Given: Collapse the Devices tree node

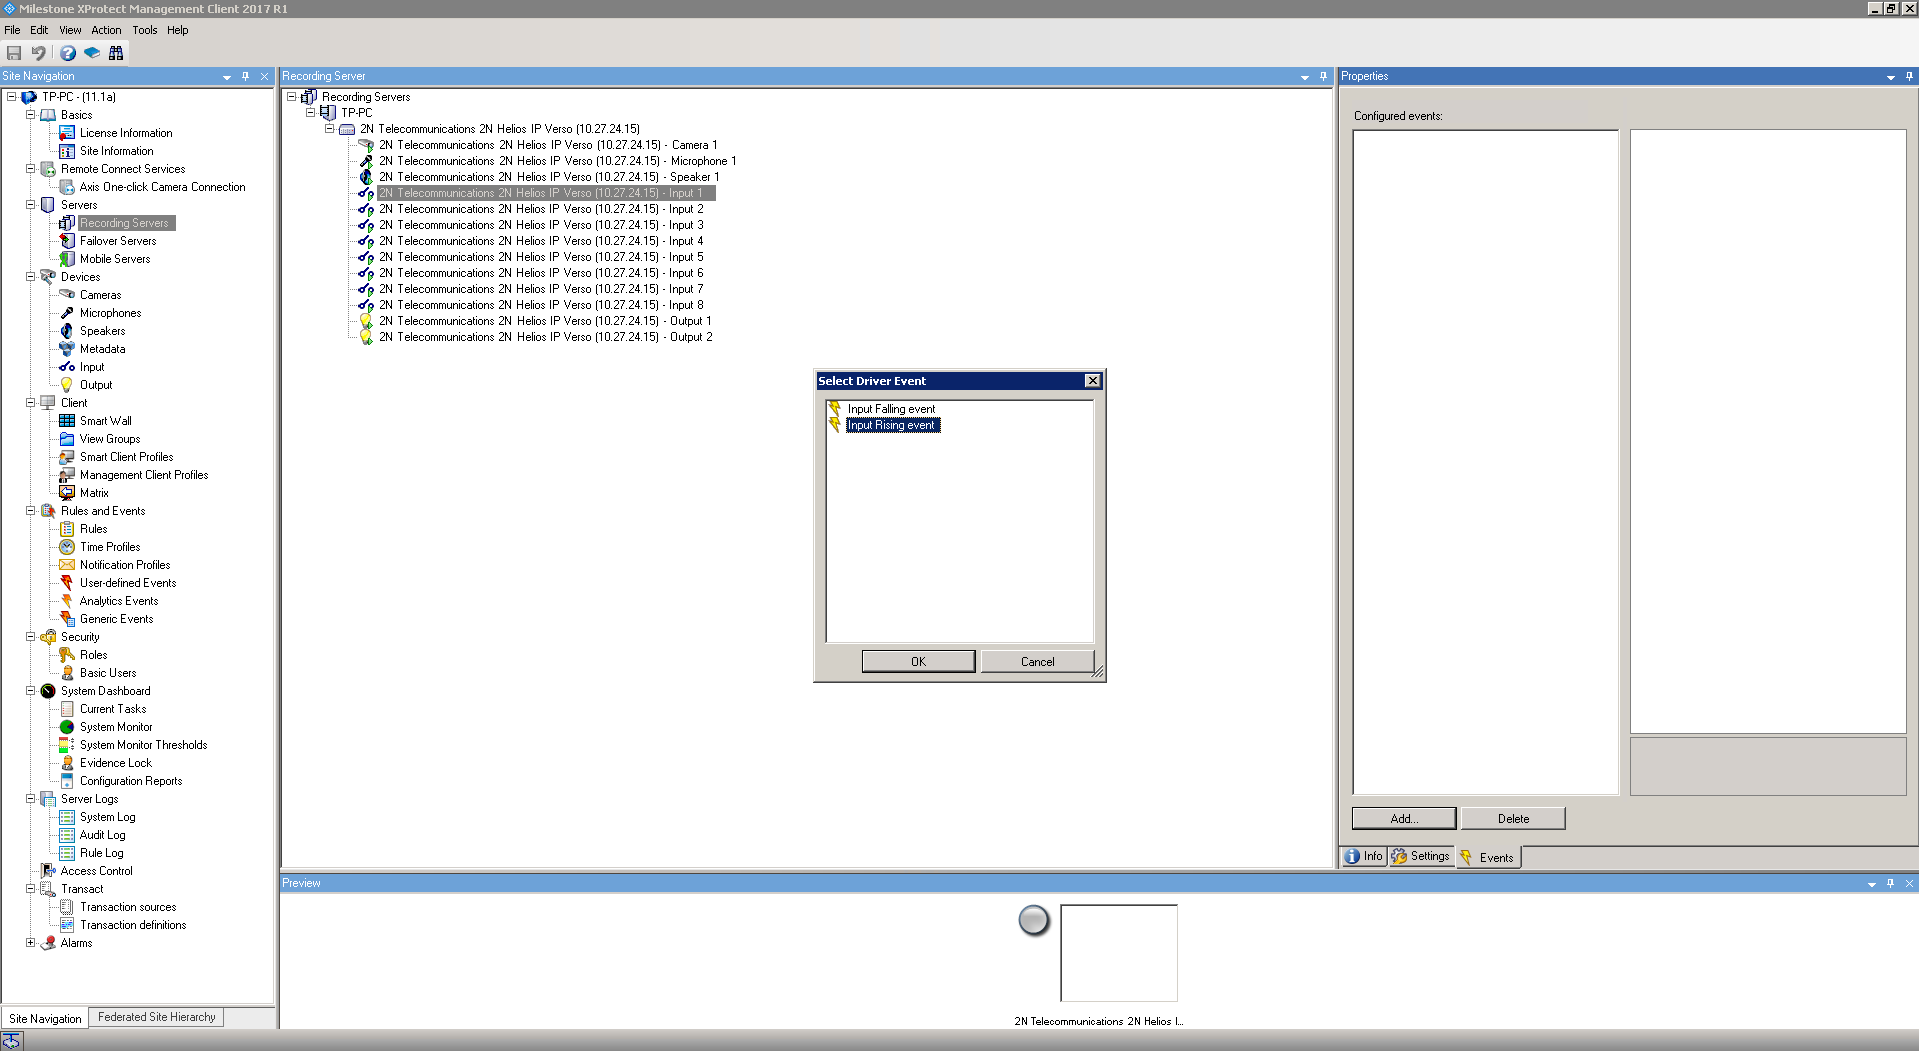Looking at the screenshot, I should coord(31,277).
